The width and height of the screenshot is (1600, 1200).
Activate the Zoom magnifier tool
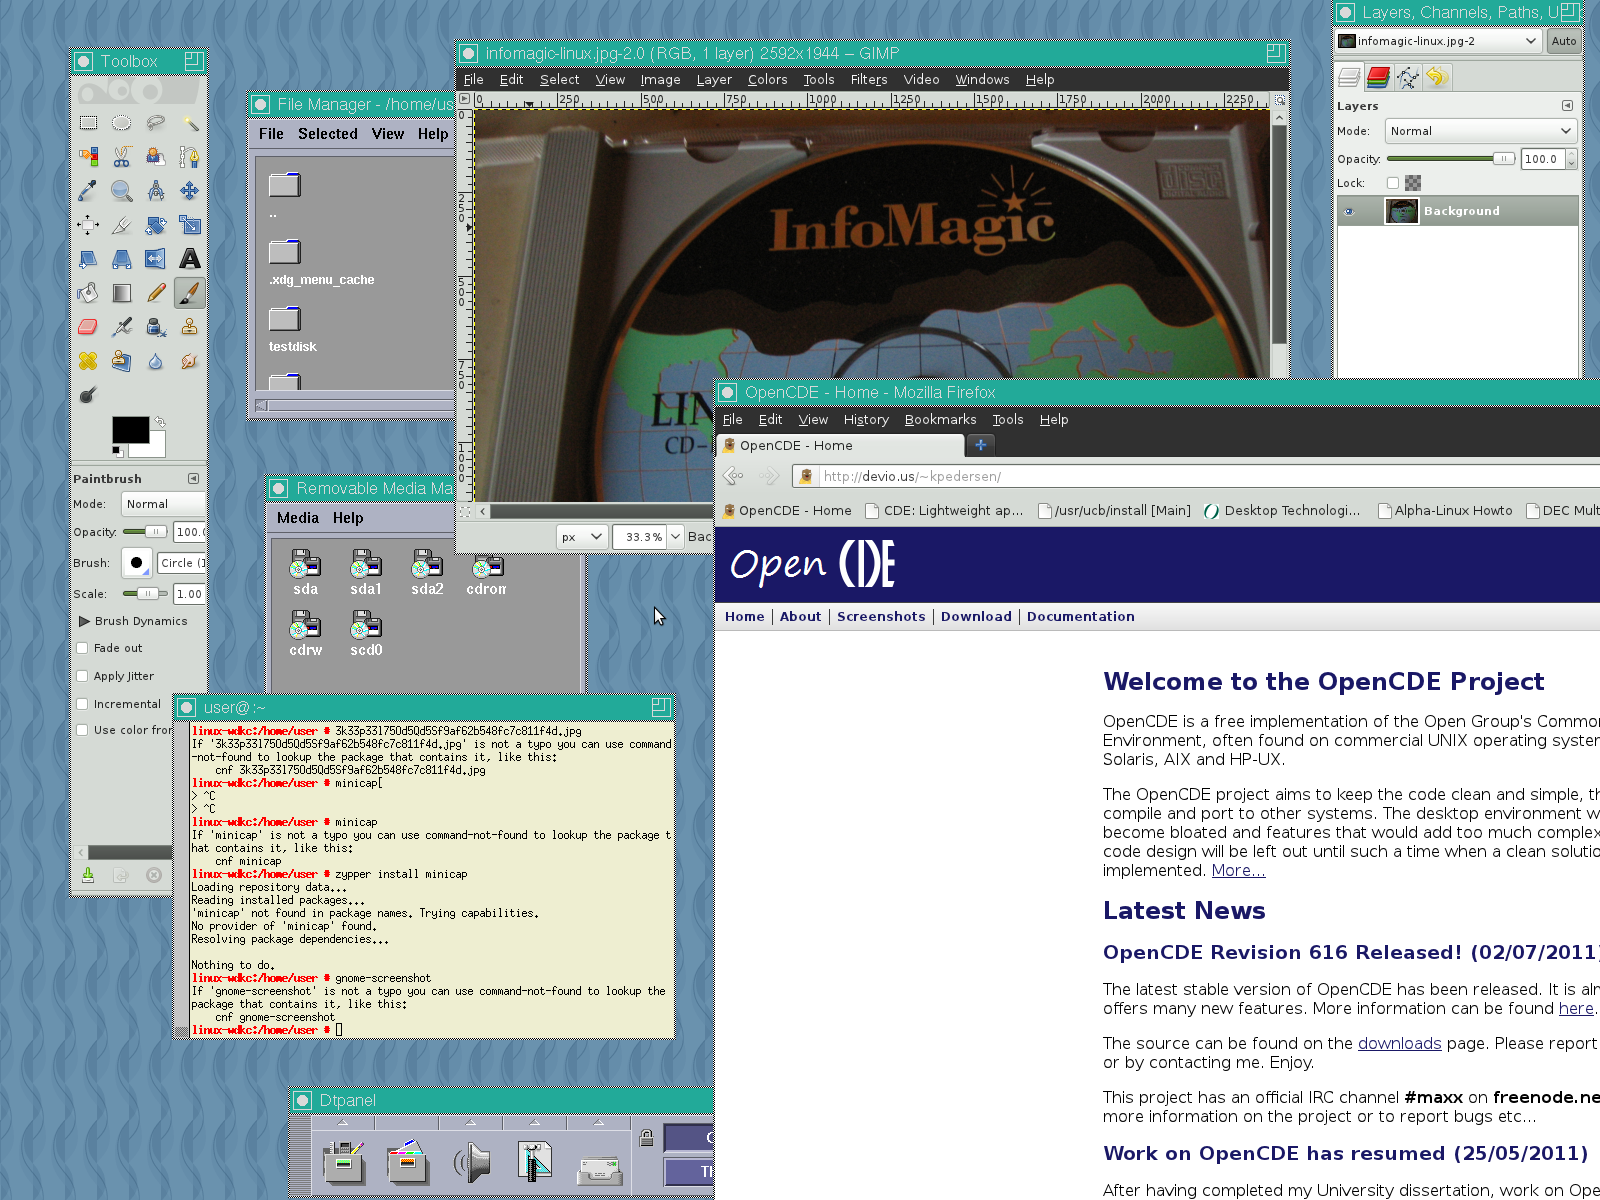[x=122, y=191]
